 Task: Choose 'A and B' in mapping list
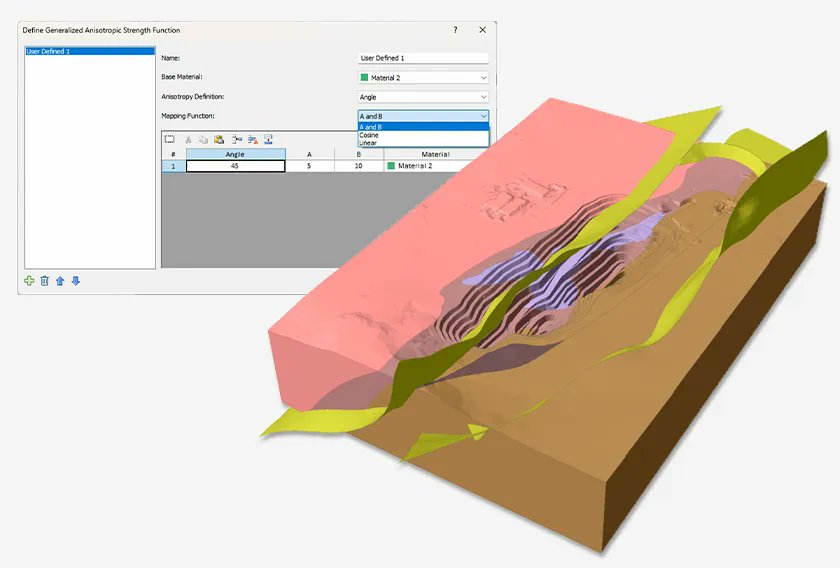(423, 127)
